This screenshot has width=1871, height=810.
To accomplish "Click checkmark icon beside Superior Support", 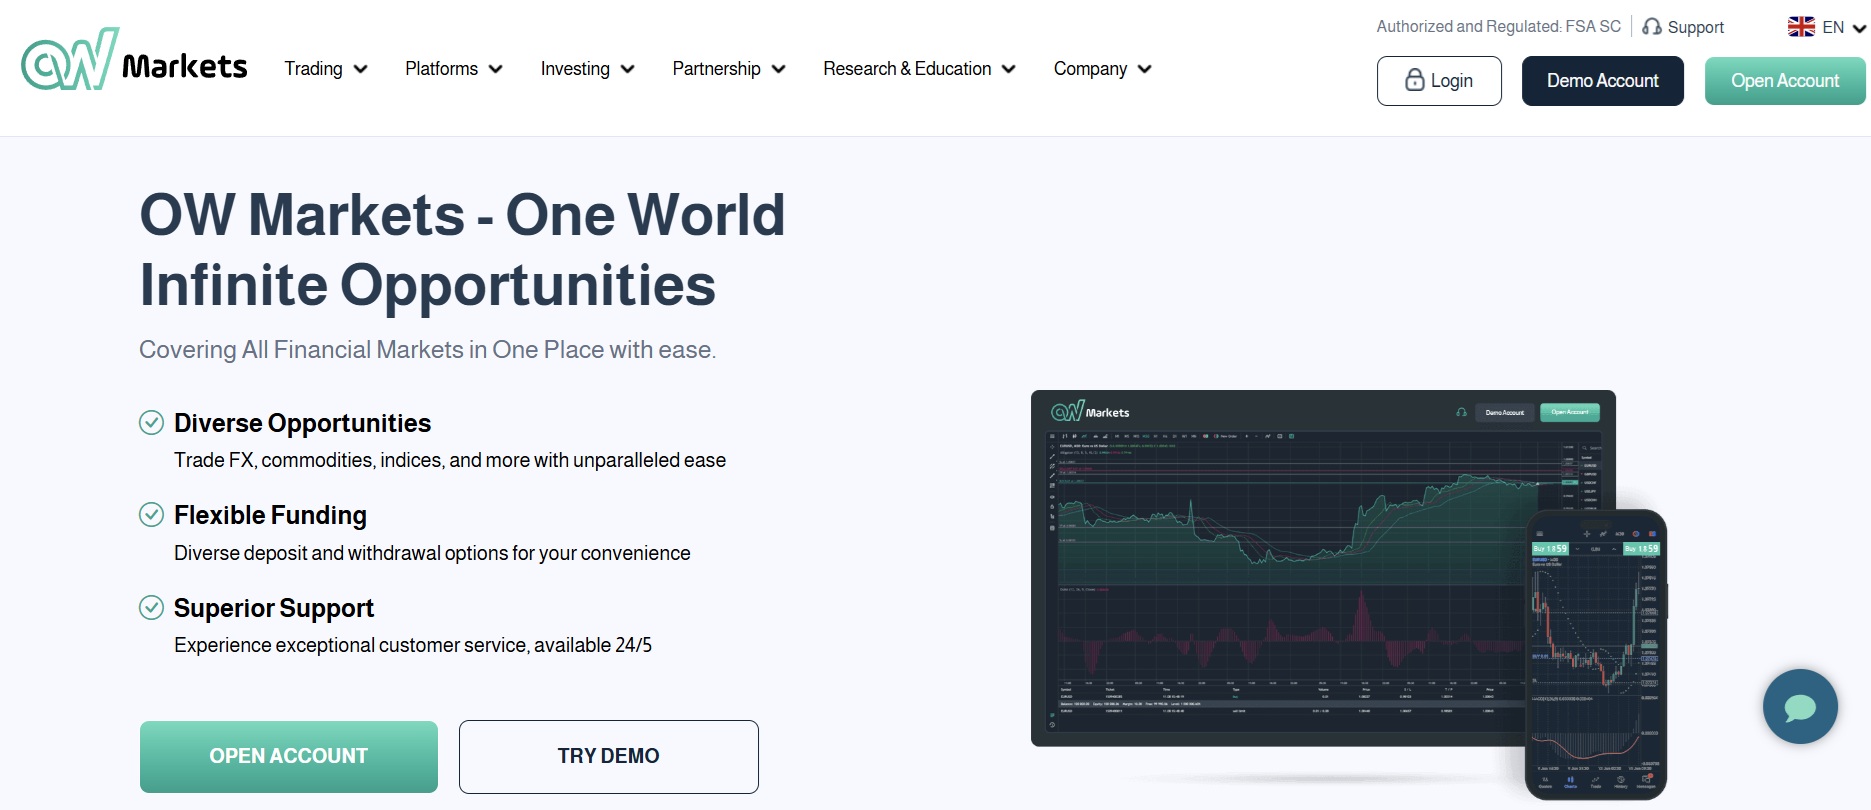I will tap(151, 607).
